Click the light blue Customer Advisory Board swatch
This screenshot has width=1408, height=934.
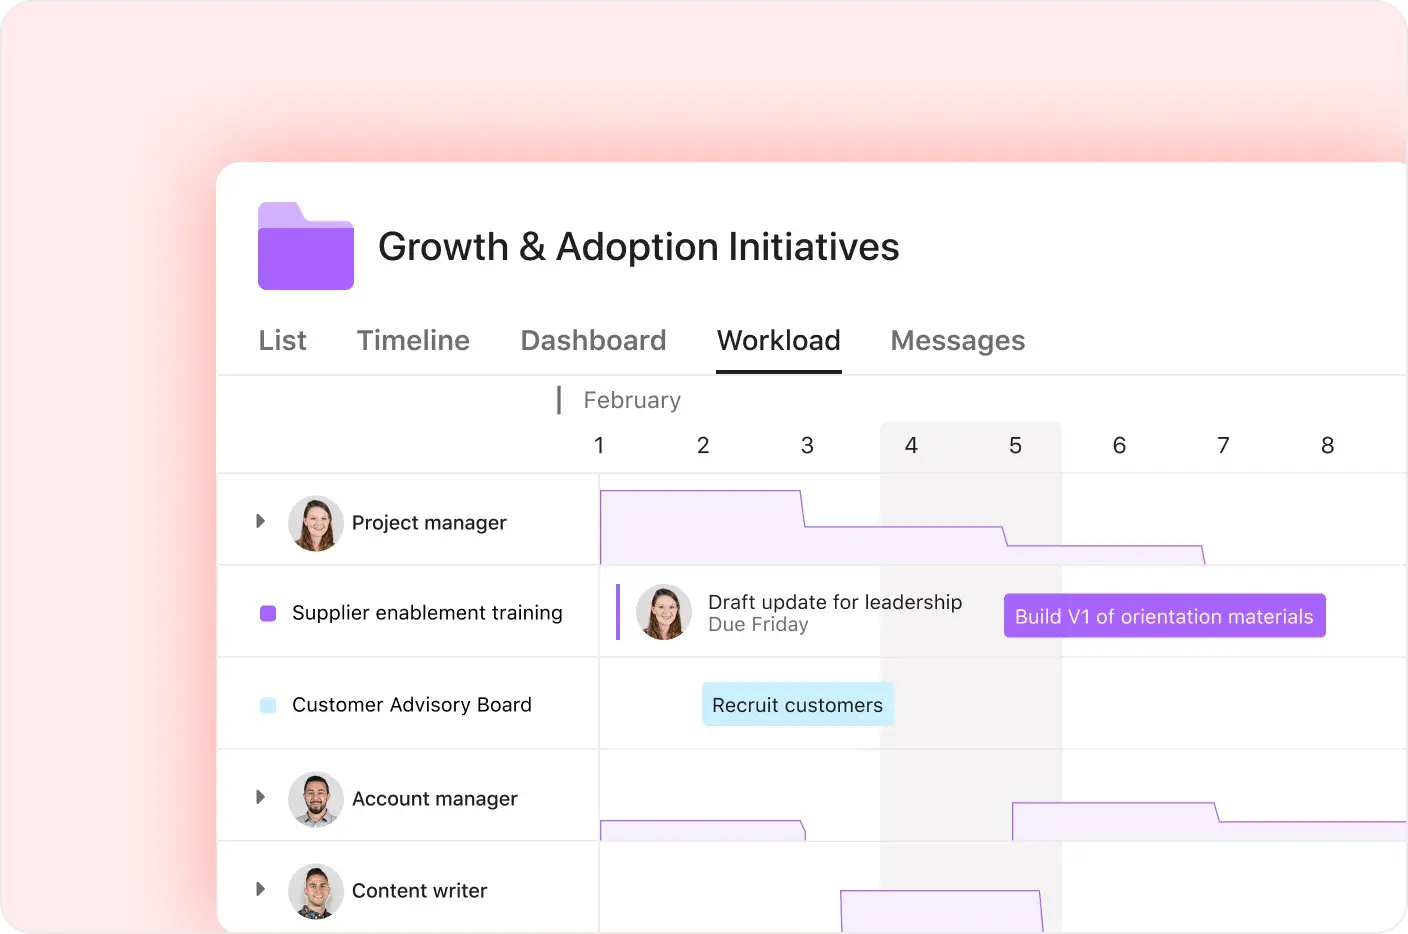268,705
